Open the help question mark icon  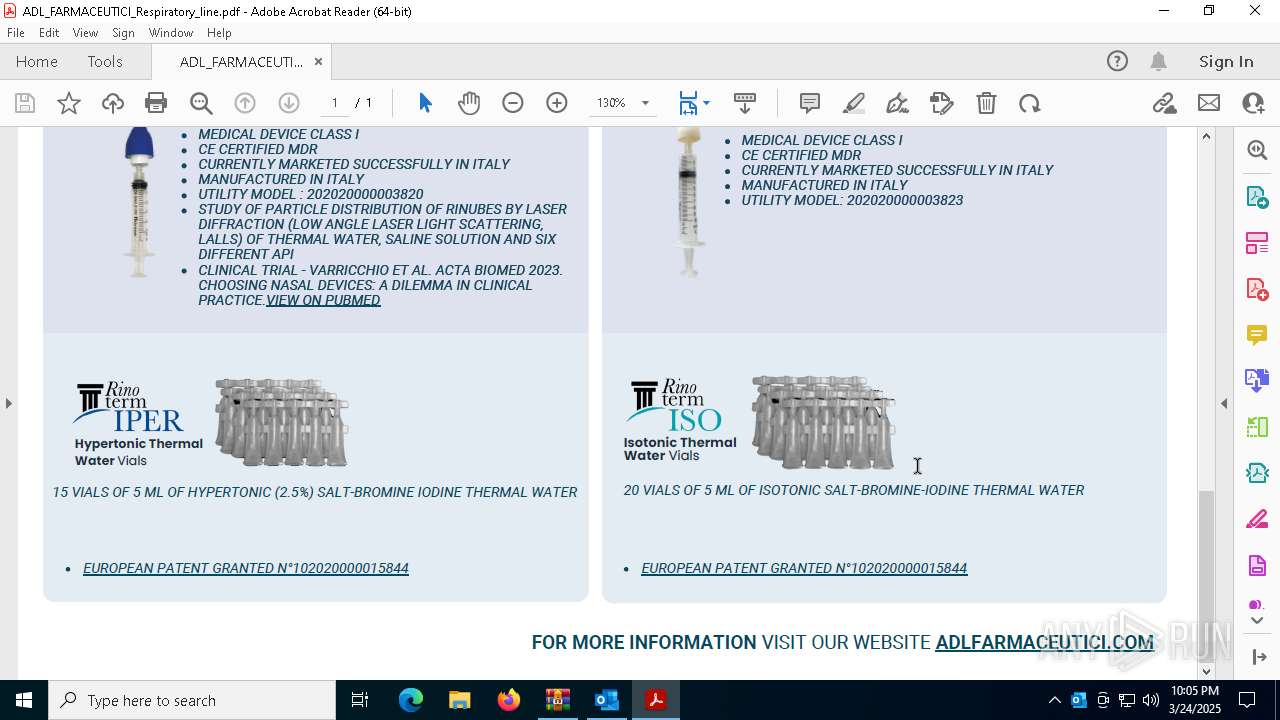tap(1117, 61)
